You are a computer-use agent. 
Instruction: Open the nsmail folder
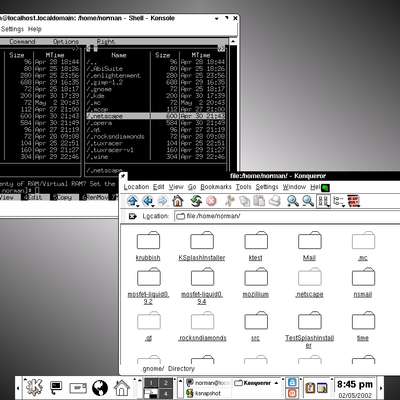pos(363,283)
